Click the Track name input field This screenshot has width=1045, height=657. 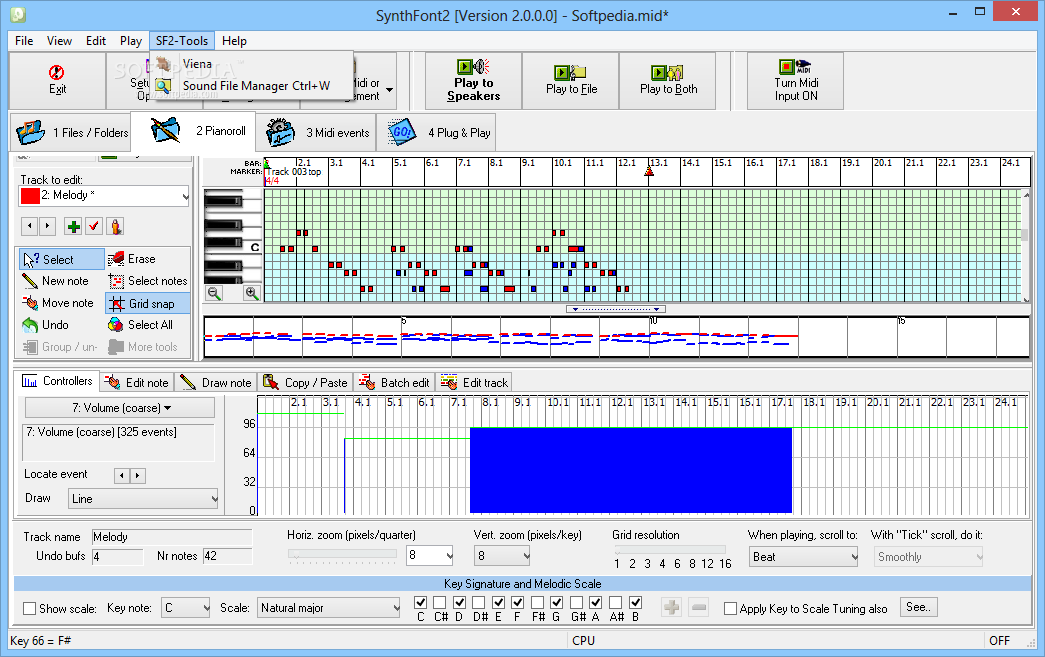click(x=172, y=537)
